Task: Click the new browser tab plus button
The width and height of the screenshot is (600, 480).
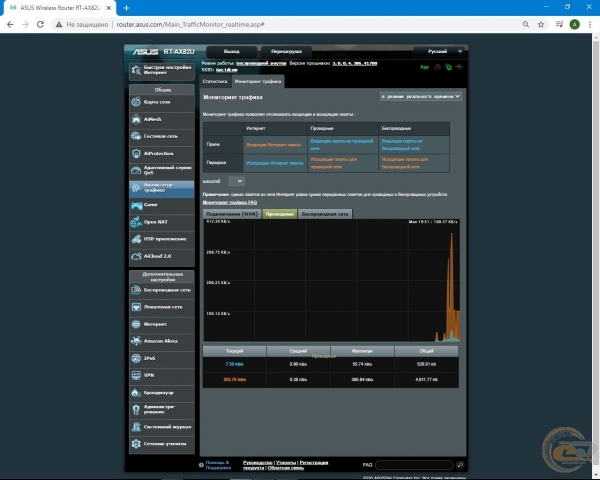Action: click(127, 8)
